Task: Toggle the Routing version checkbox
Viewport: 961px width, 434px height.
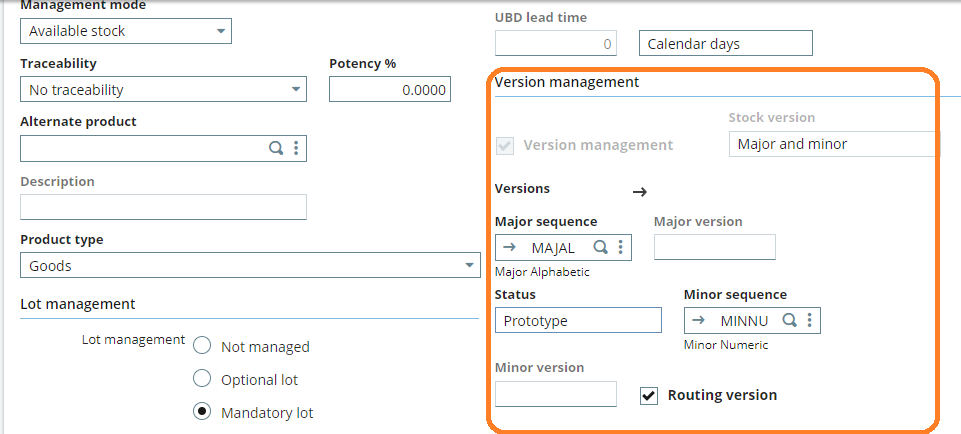Action: coord(650,395)
